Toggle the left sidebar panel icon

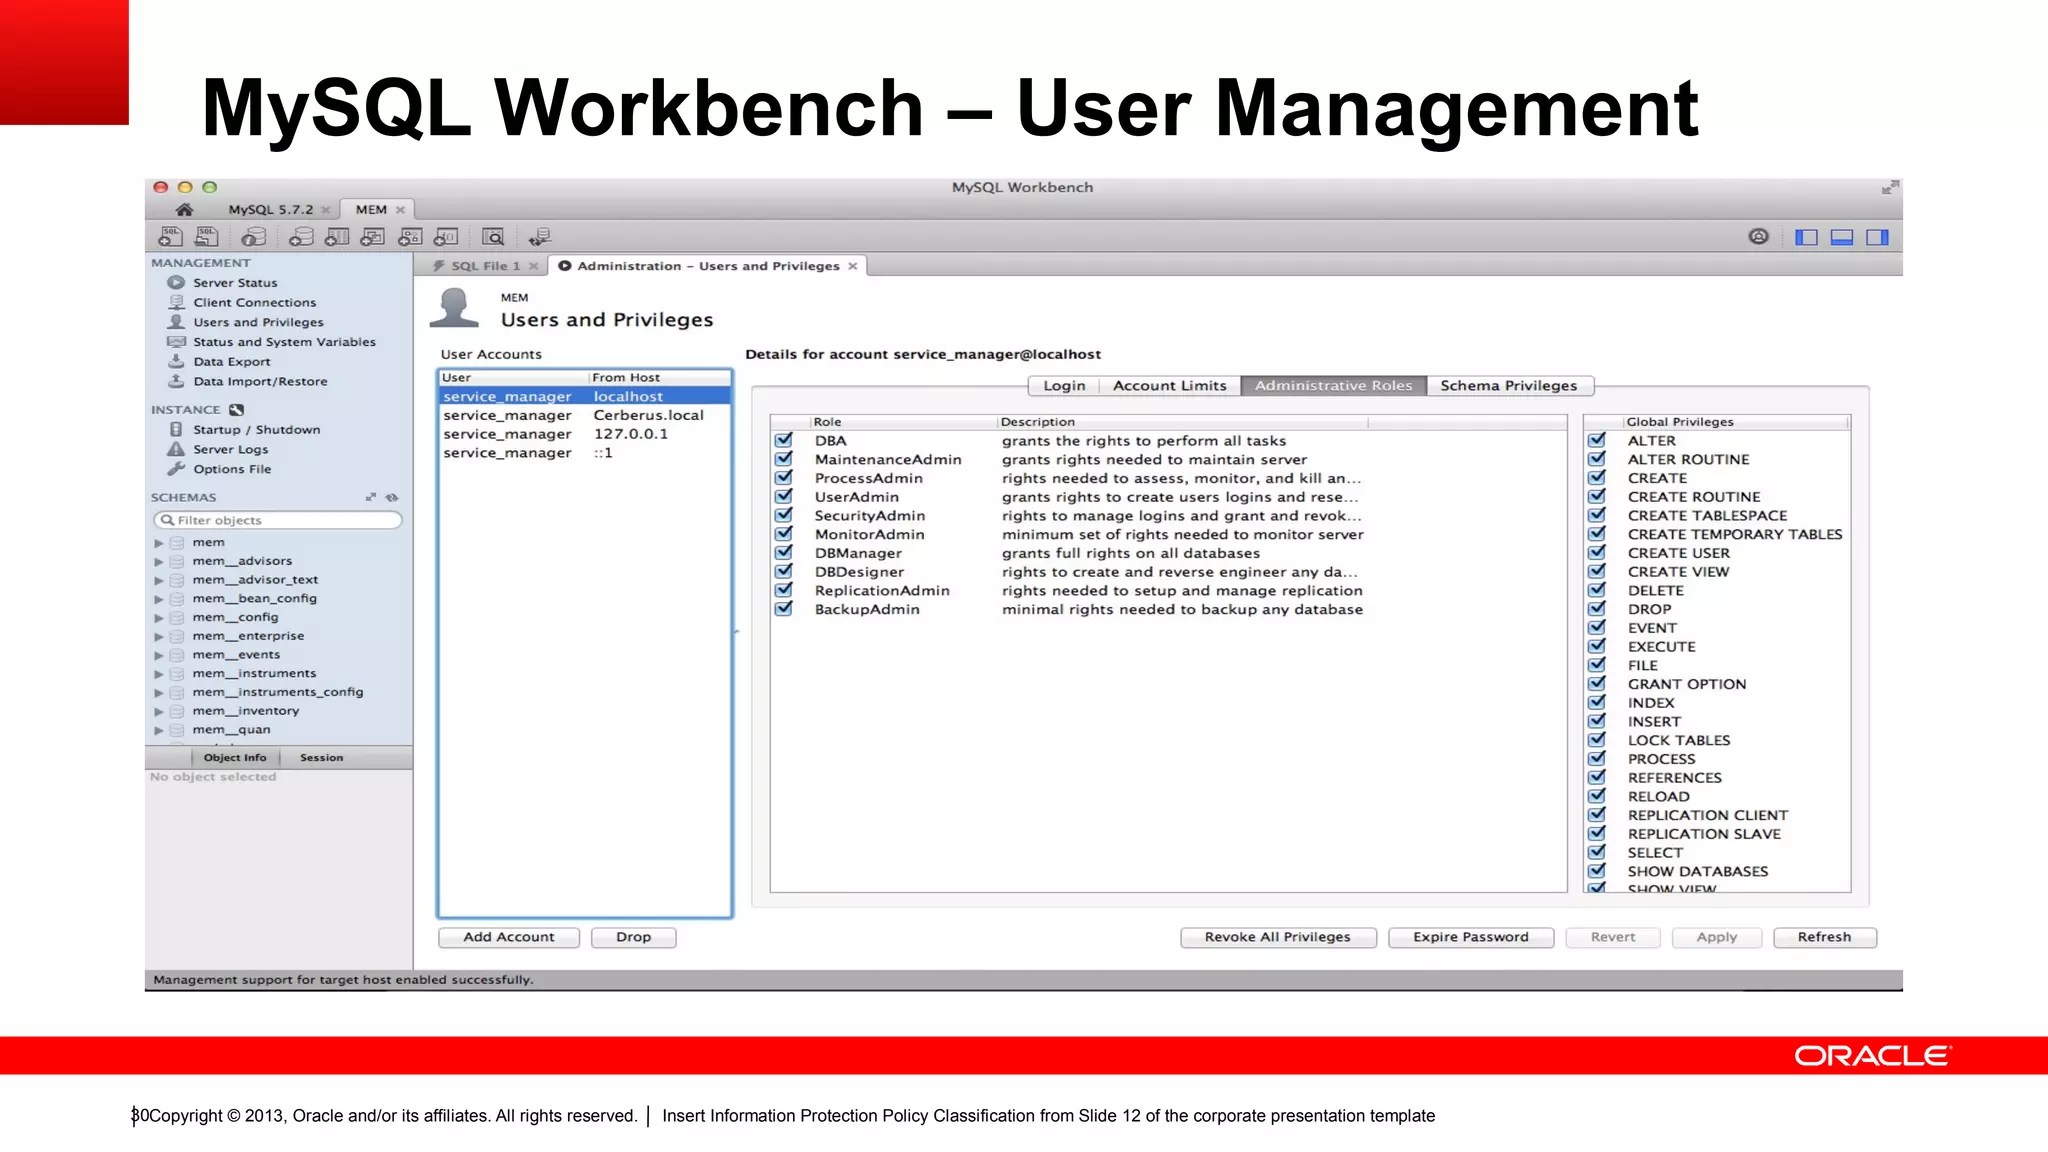[1806, 237]
